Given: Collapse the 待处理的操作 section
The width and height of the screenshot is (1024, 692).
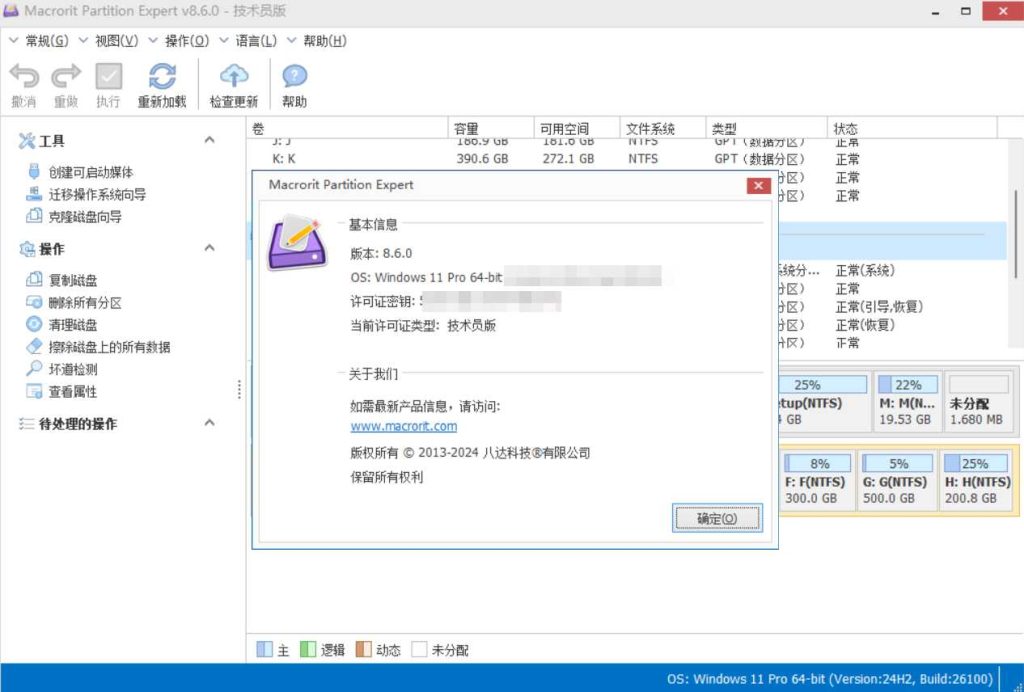Looking at the screenshot, I should 210,423.
